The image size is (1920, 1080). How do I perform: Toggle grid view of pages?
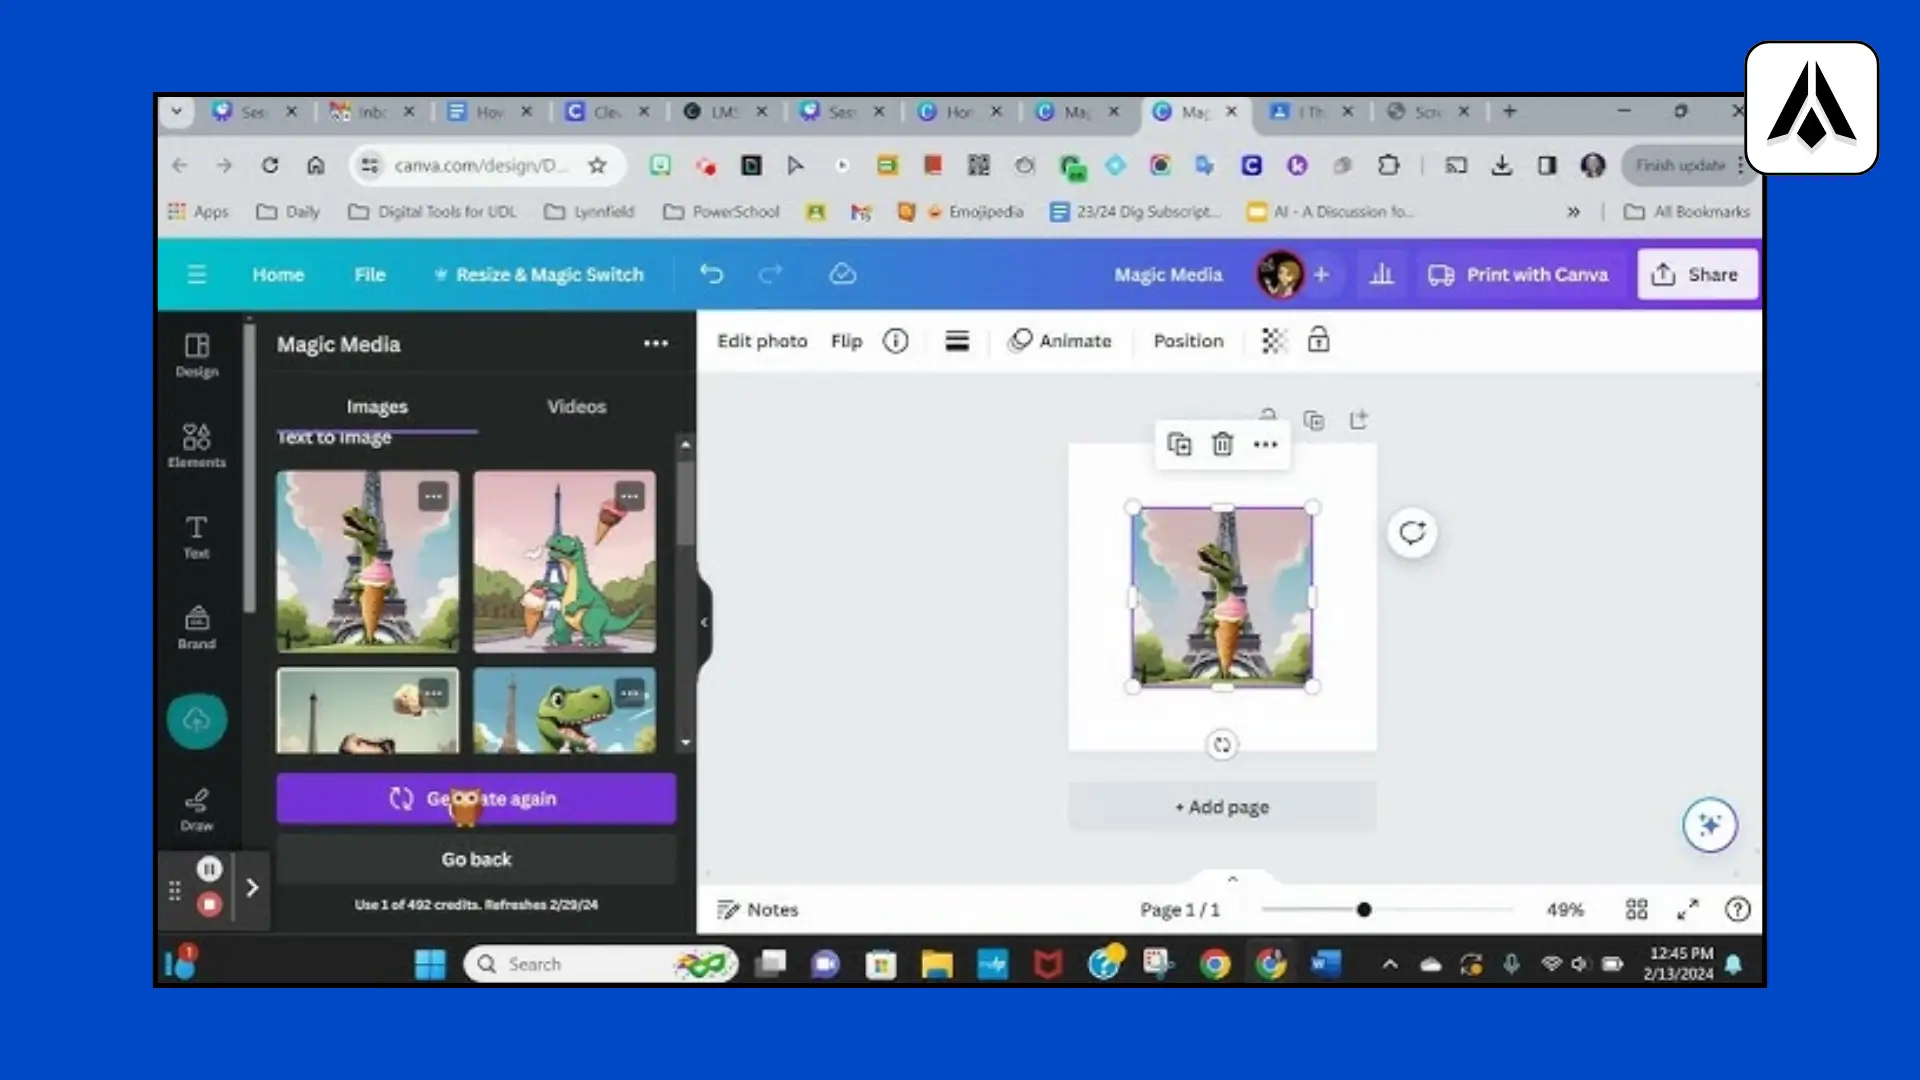[1637, 909]
